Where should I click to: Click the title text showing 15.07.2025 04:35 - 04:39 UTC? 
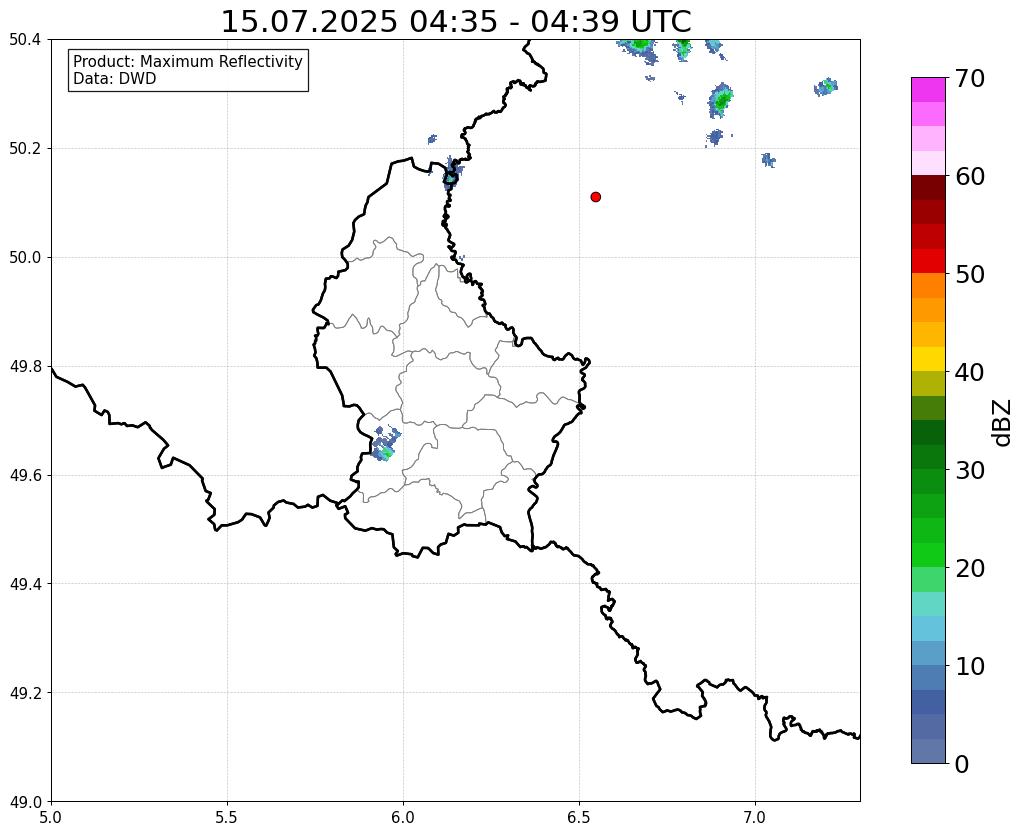[x=456, y=22]
